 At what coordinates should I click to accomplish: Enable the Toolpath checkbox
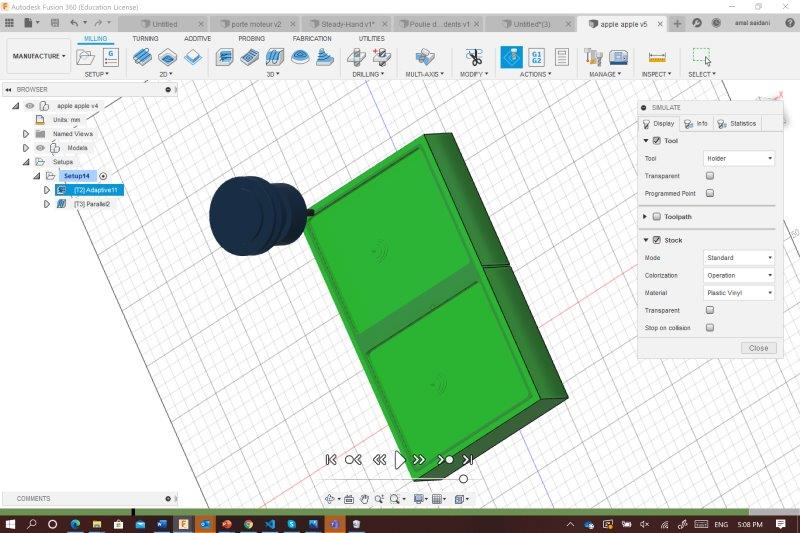coord(656,216)
